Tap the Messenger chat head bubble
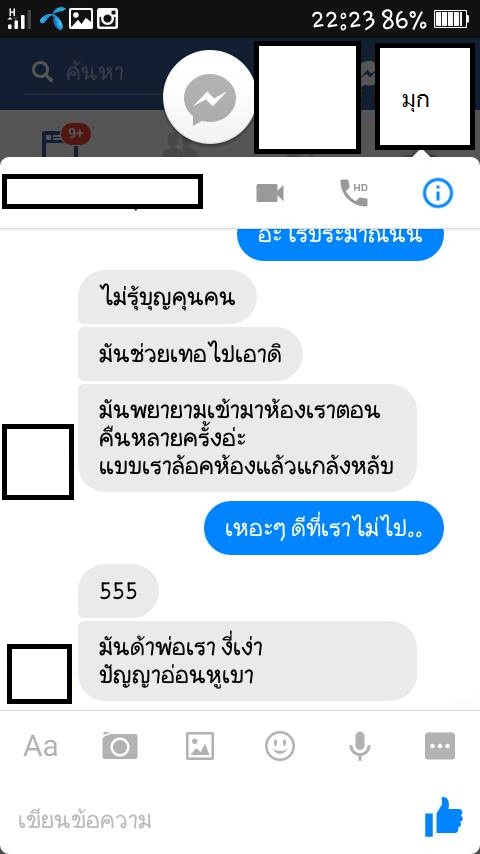The width and height of the screenshot is (480, 854). [x=210, y=99]
